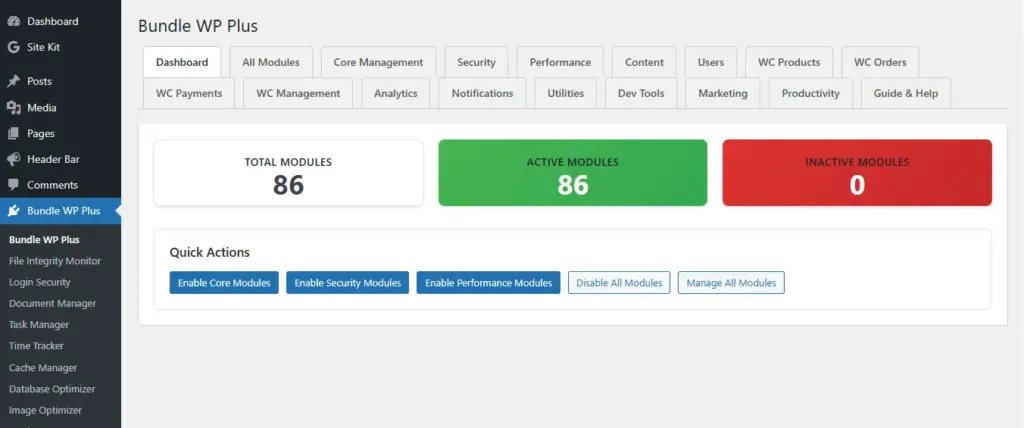Open Header Bar menu item
Image resolution: width=1024 pixels, height=428 pixels.
pyautogui.click(x=61, y=159)
